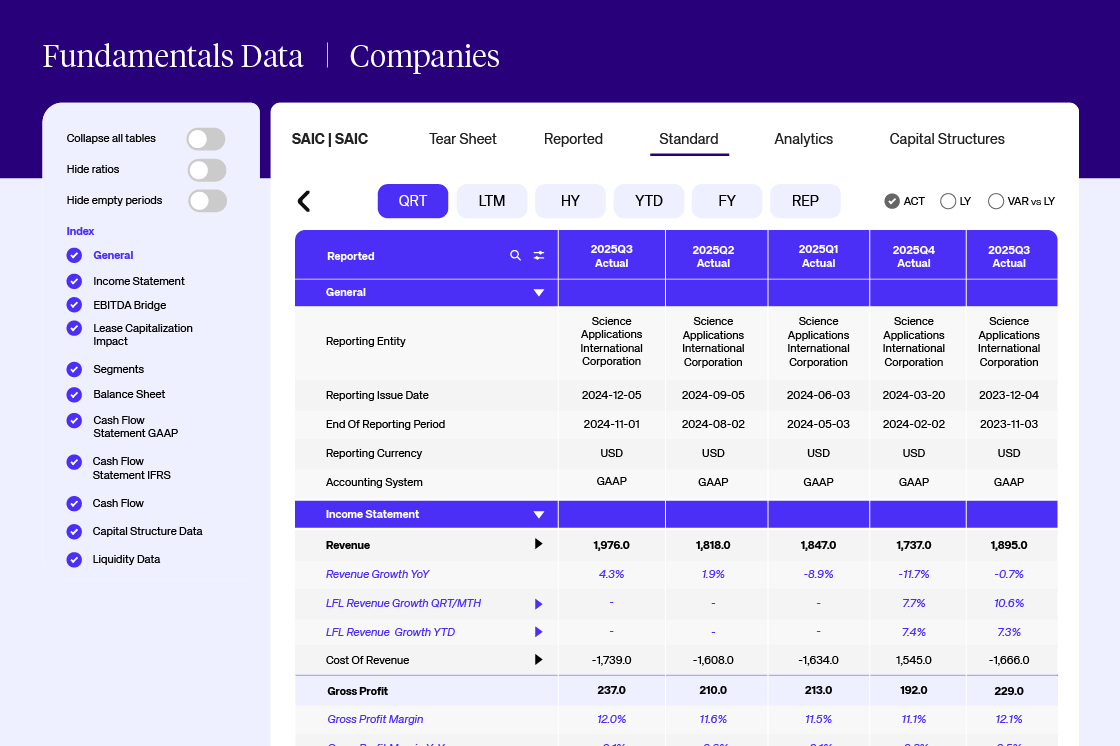Image resolution: width=1120 pixels, height=746 pixels.
Task: Expand the Revenue row triangle
Action: [x=539, y=544]
